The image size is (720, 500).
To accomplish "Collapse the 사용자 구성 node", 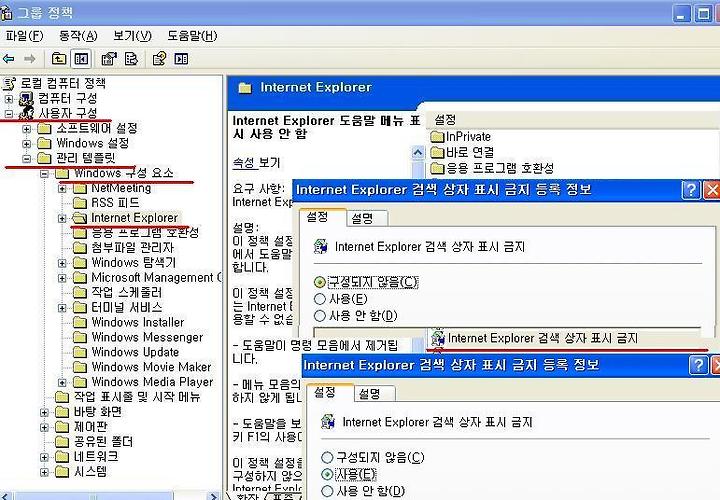I will 9,113.
